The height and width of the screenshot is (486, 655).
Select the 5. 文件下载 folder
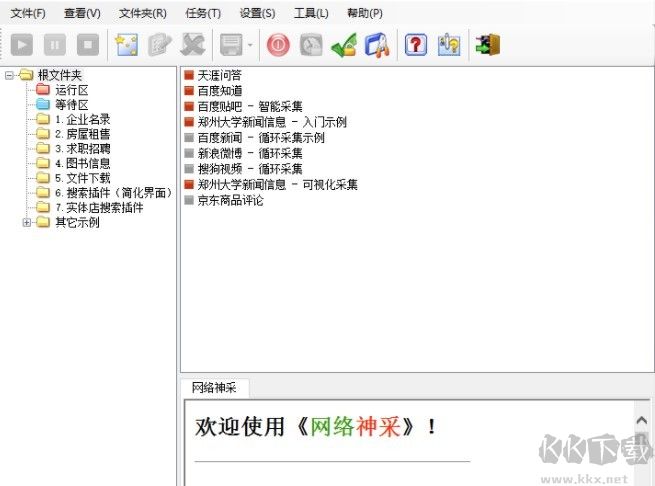click(x=83, y=178)
